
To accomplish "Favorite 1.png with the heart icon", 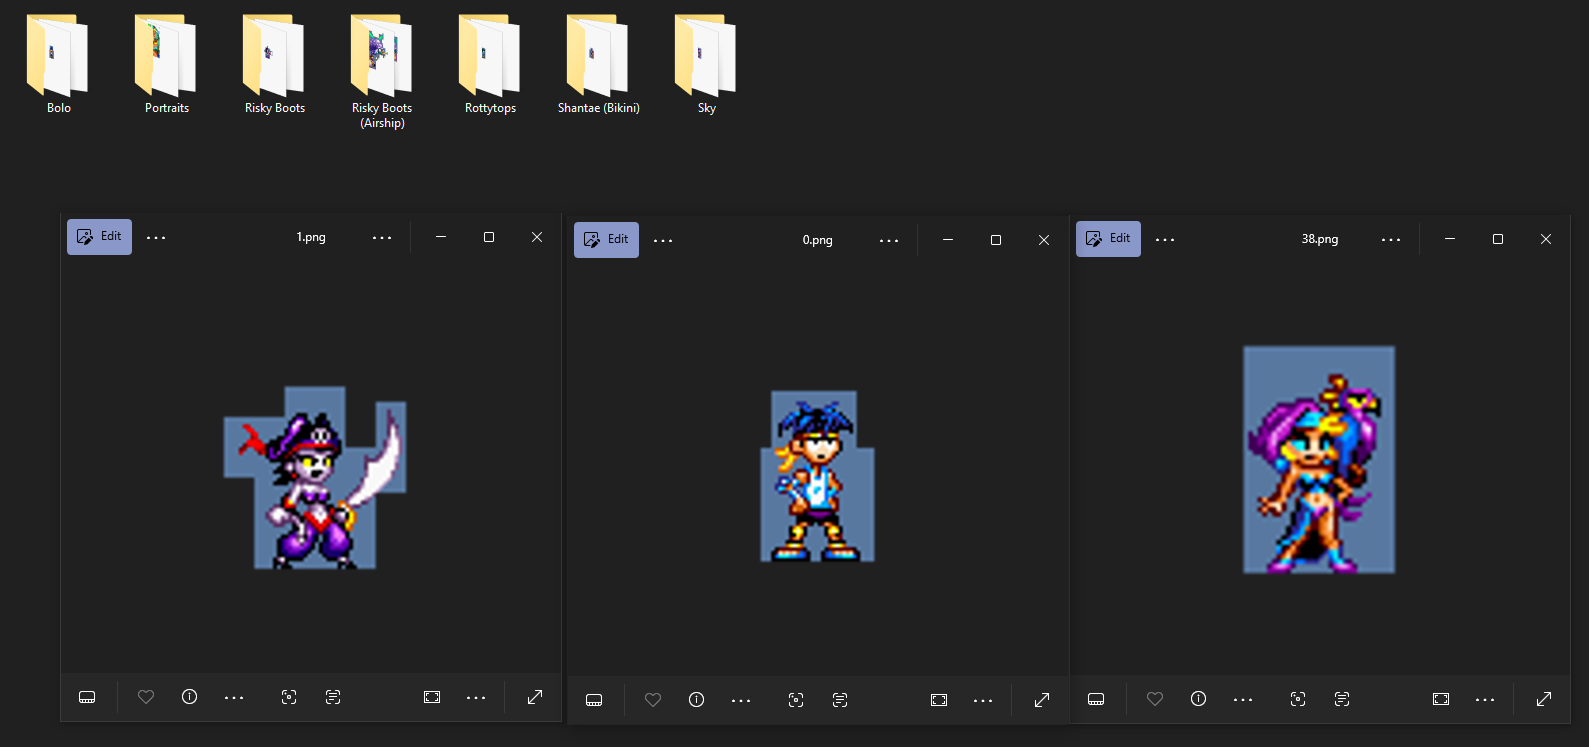I will [146, 697].
